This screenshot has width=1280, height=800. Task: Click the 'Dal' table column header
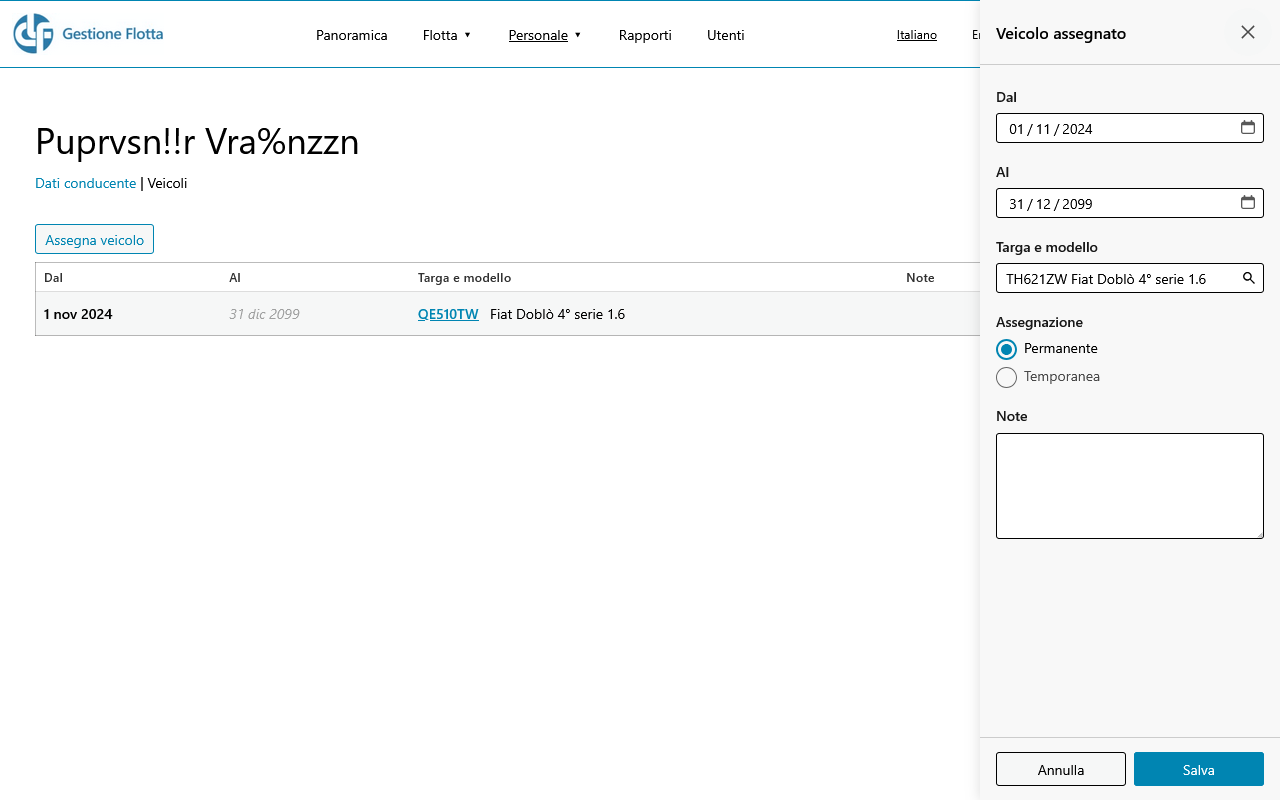coord(53,278)
